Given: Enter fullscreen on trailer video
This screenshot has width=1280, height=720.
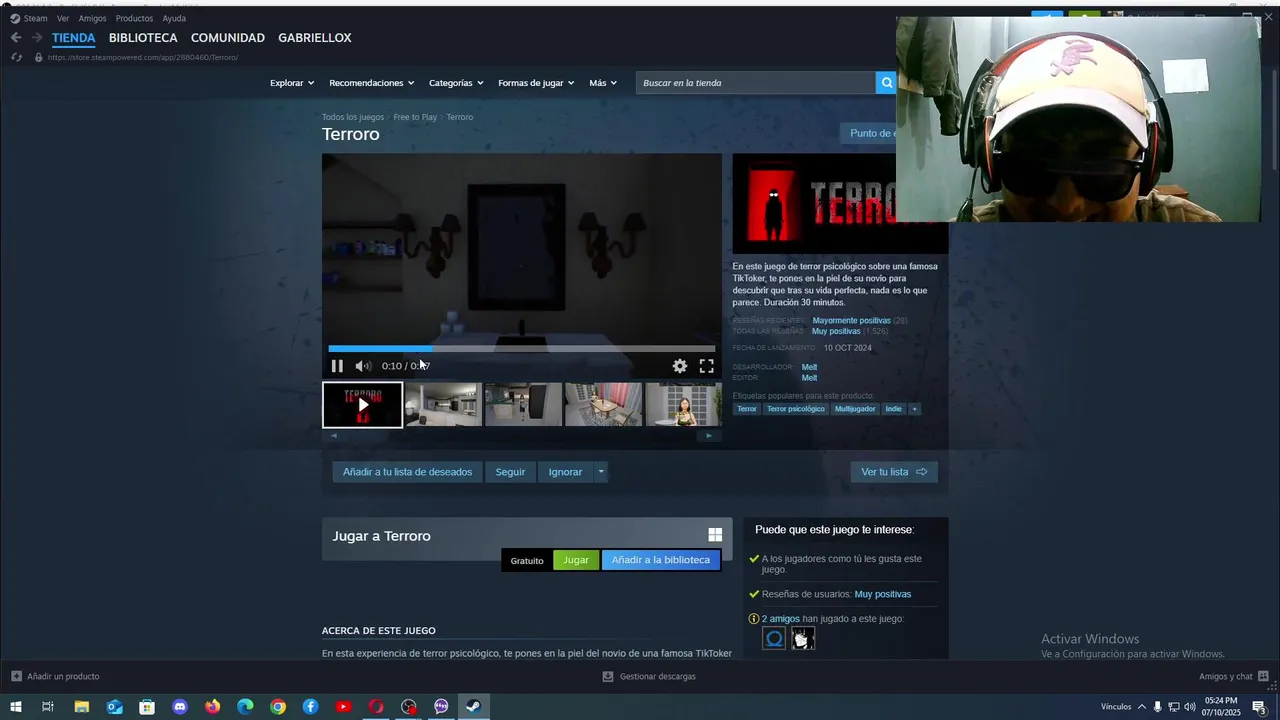Looking at the screenshot, I should coord(706,366).
